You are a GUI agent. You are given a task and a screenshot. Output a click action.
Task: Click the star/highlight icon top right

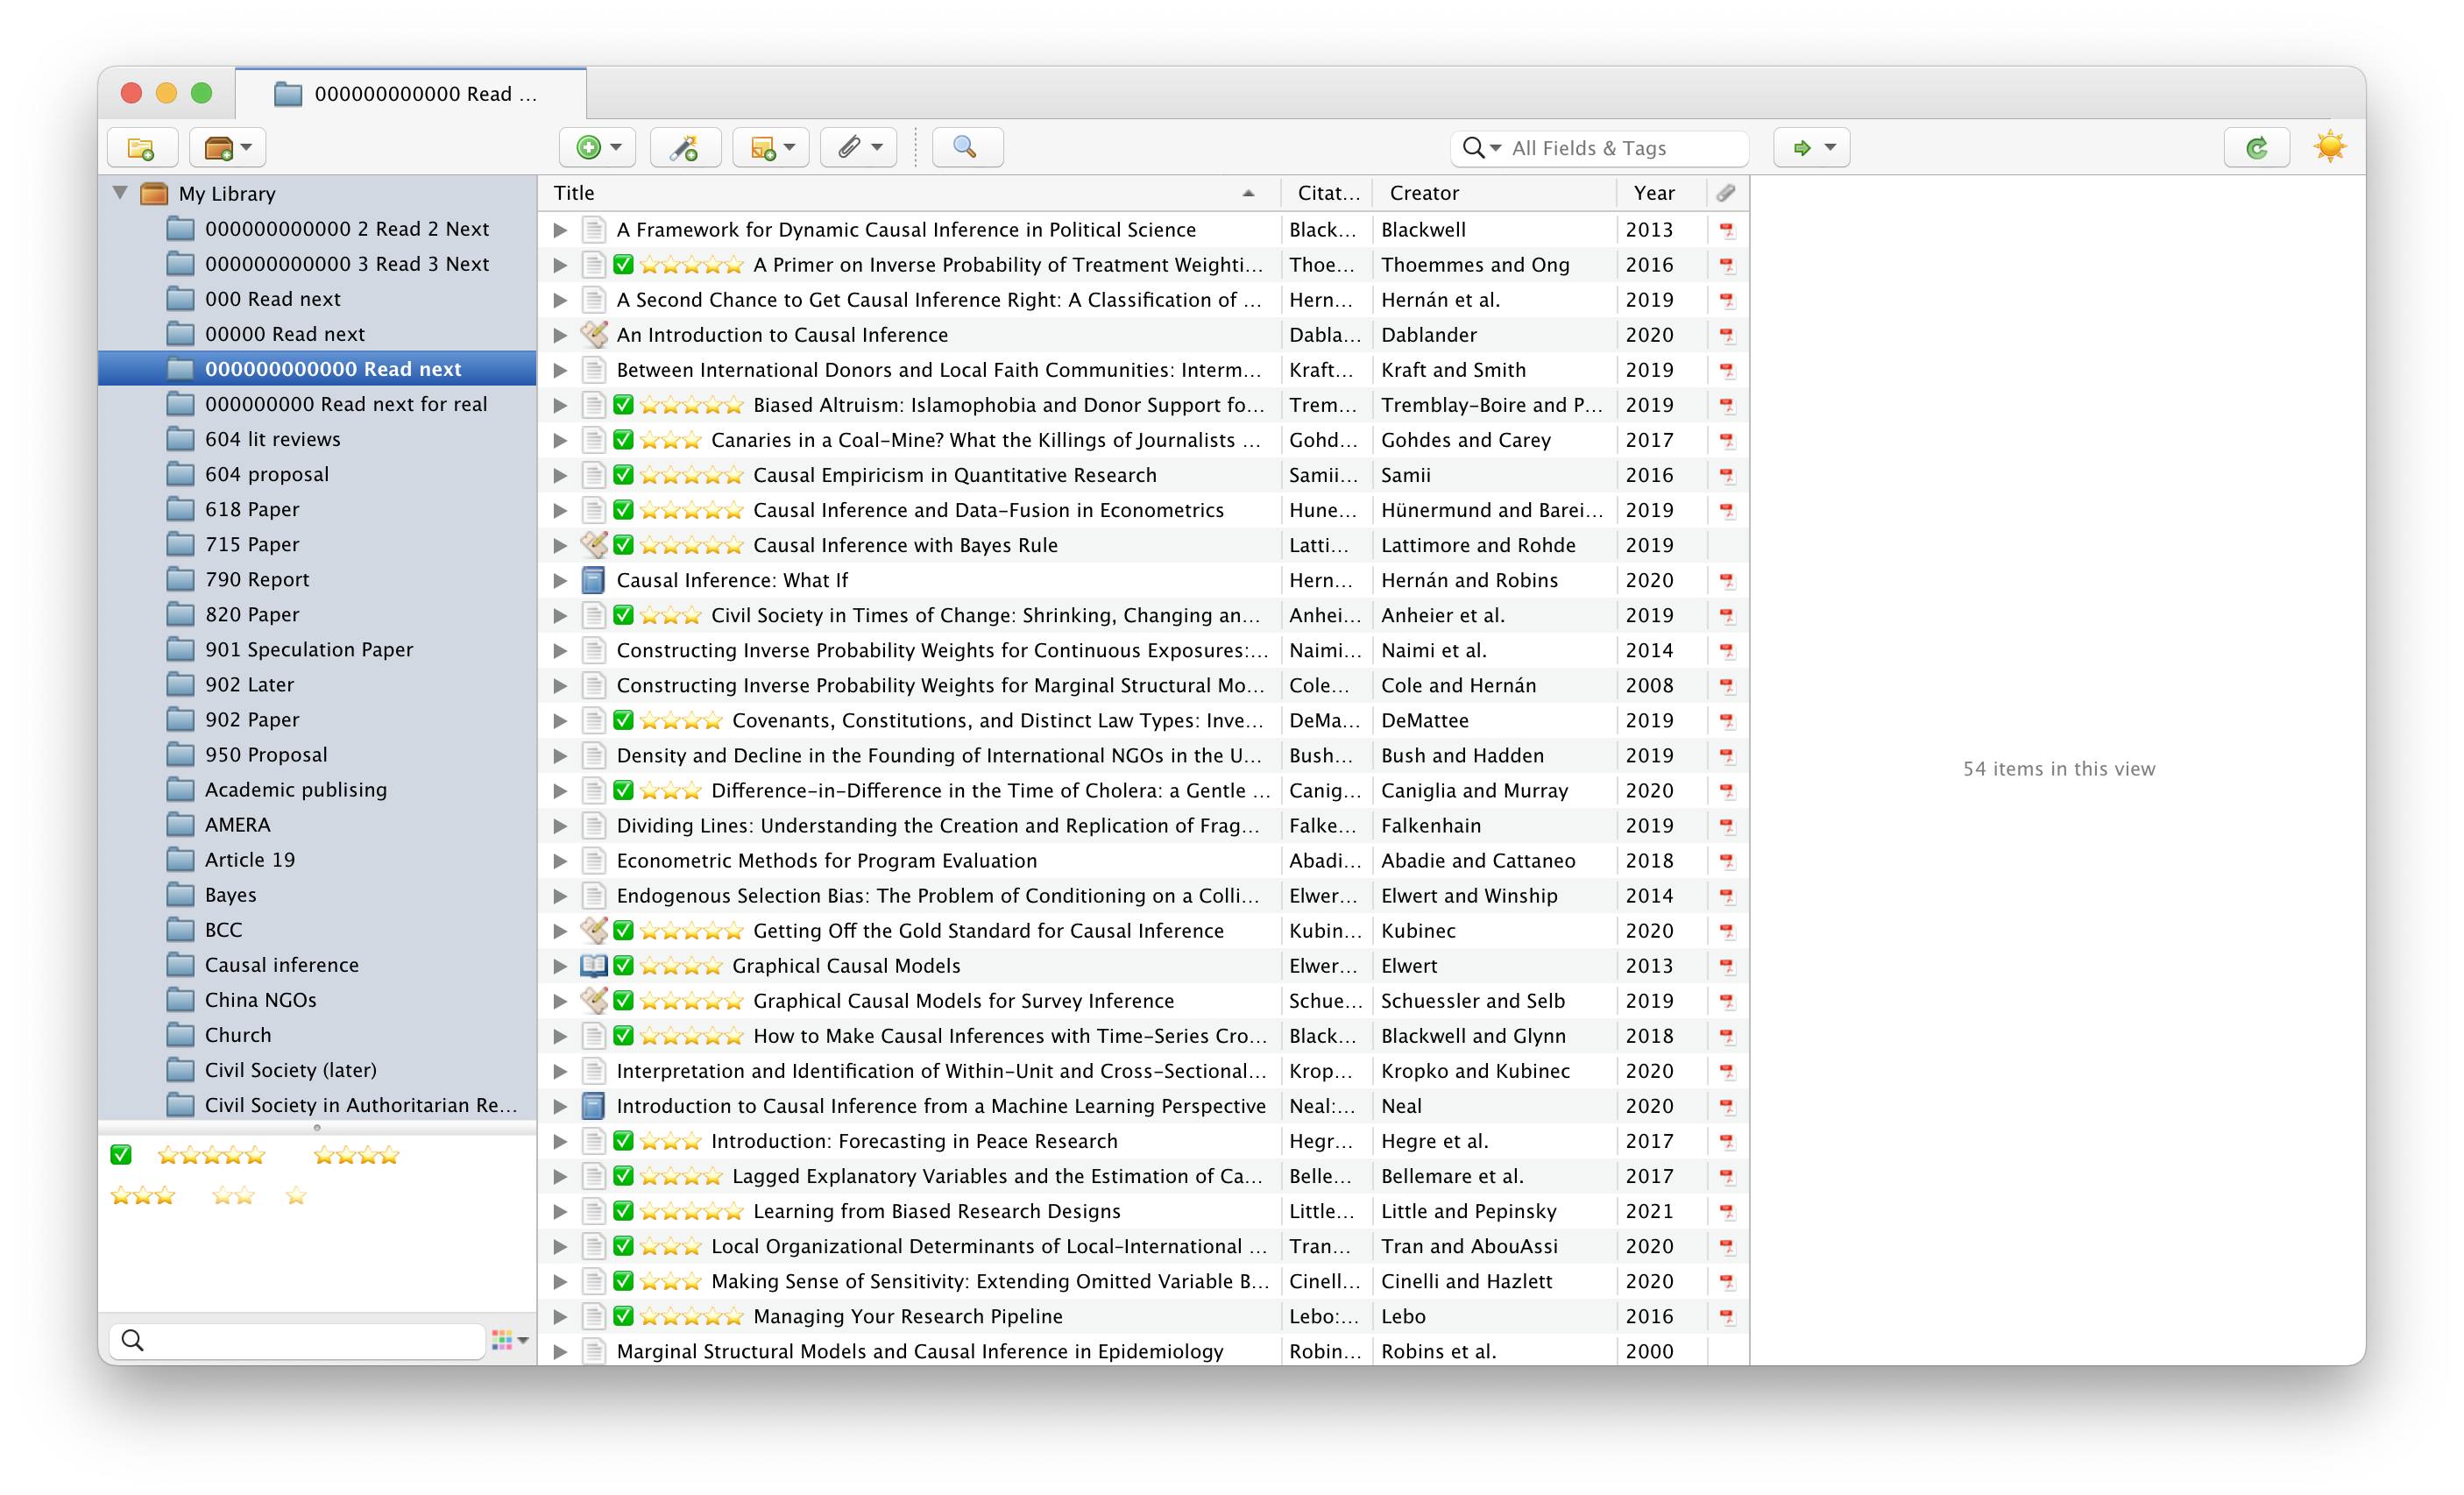(2332, 146)
